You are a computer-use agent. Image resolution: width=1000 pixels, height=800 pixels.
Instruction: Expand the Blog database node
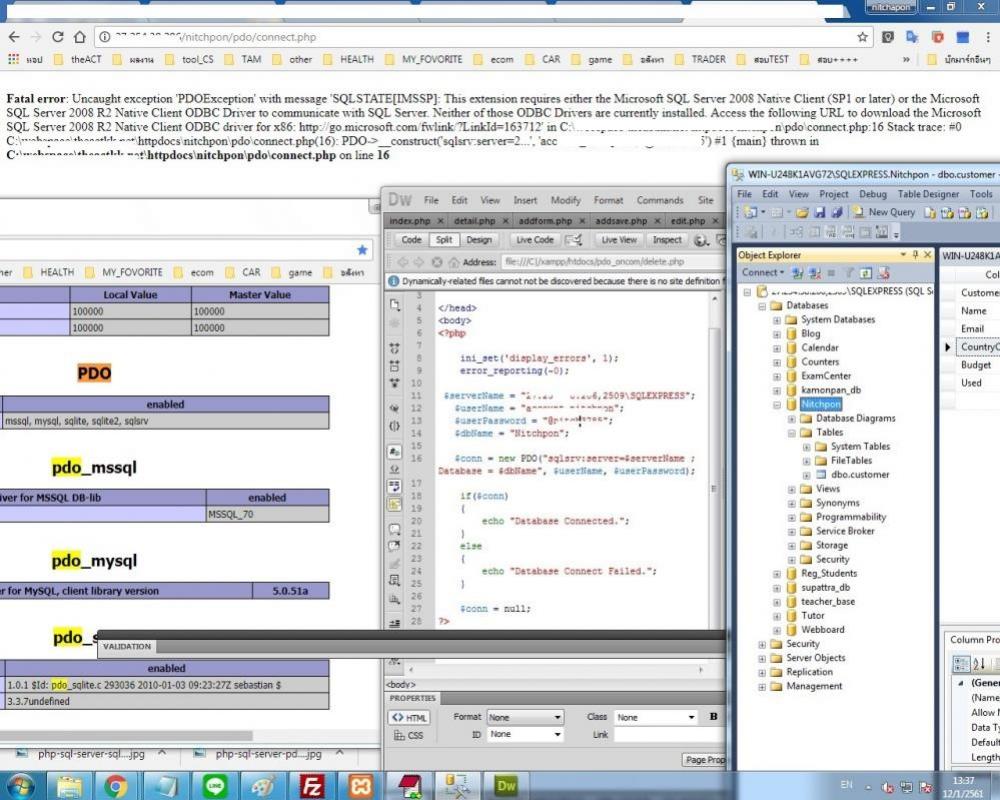777,334
